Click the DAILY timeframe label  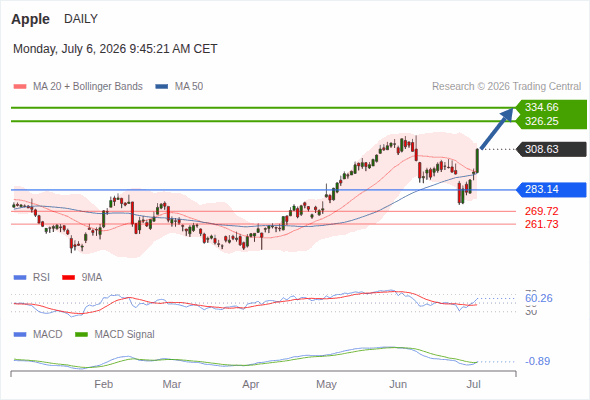(81, 19)
